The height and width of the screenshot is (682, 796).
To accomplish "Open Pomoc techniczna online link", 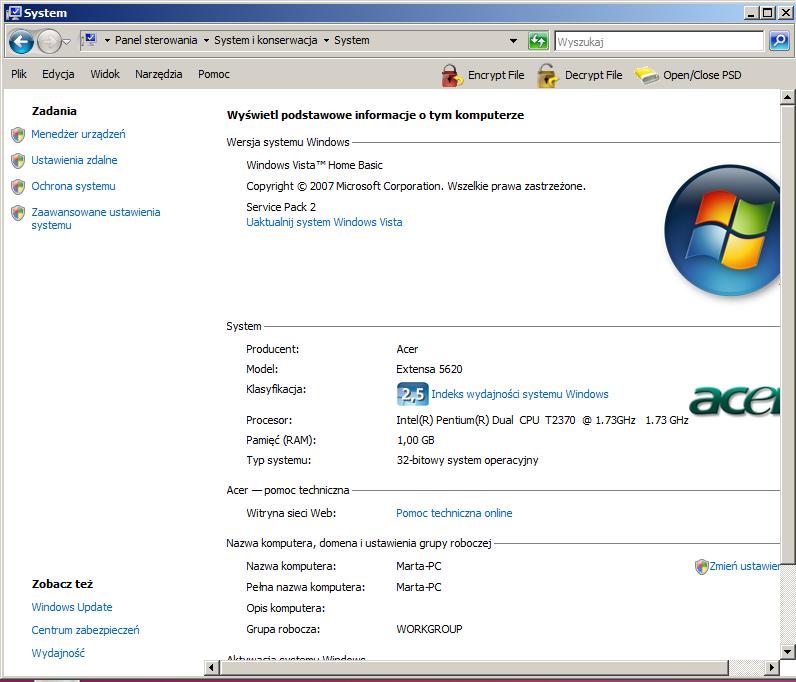I will point(454,513).
